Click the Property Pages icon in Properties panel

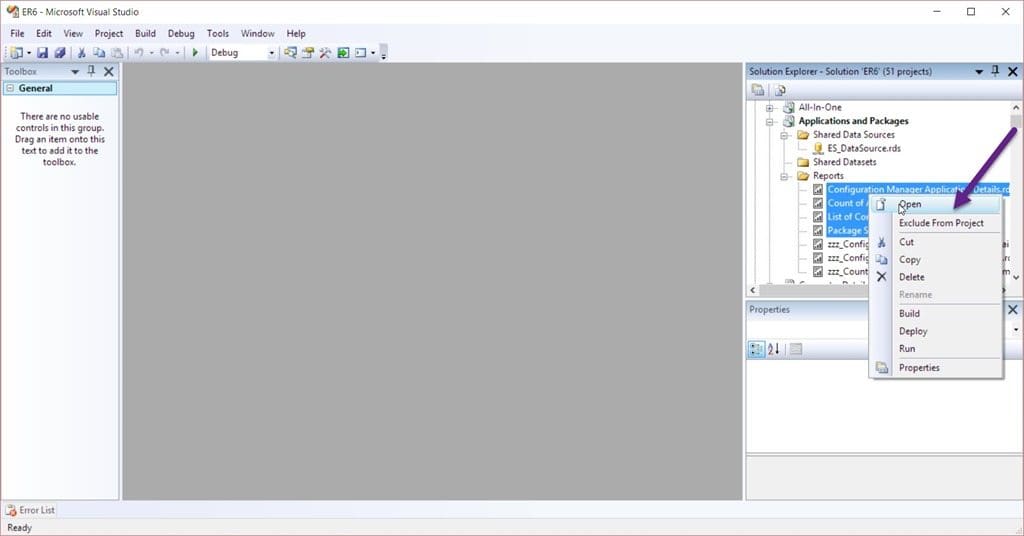795,349
